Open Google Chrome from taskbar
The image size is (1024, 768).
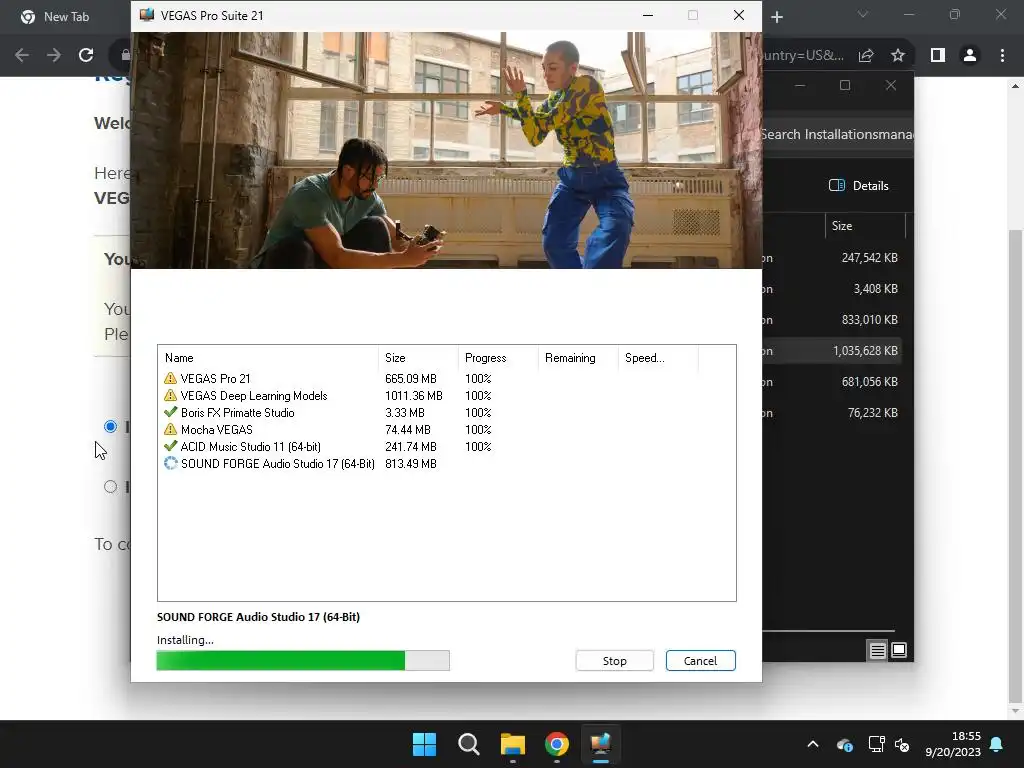[556, 744]
